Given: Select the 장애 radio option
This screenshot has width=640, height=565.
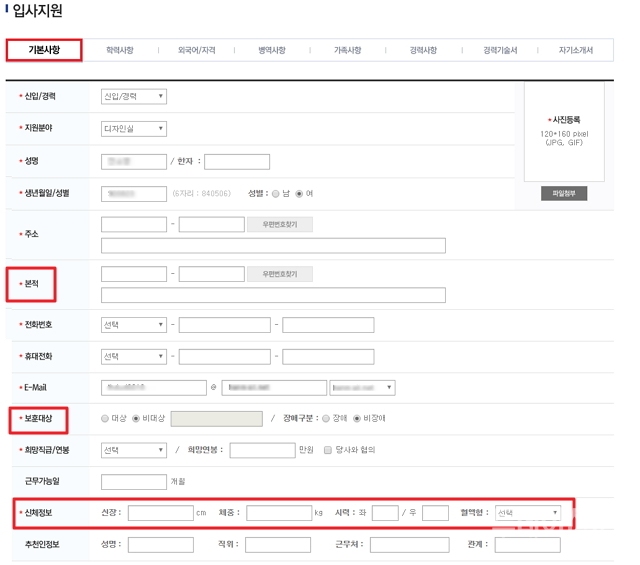Looking at the screenshot, I should point(326,418).
